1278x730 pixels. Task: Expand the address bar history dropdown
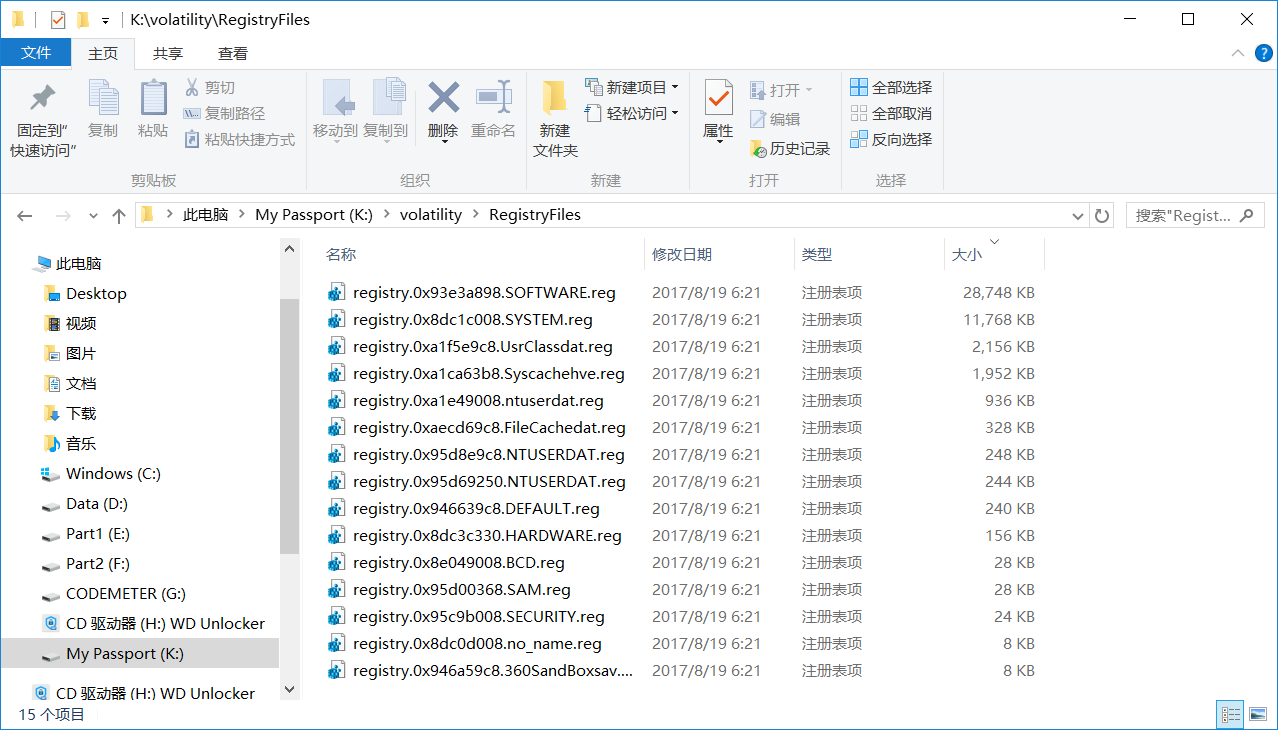point(1077,215)
